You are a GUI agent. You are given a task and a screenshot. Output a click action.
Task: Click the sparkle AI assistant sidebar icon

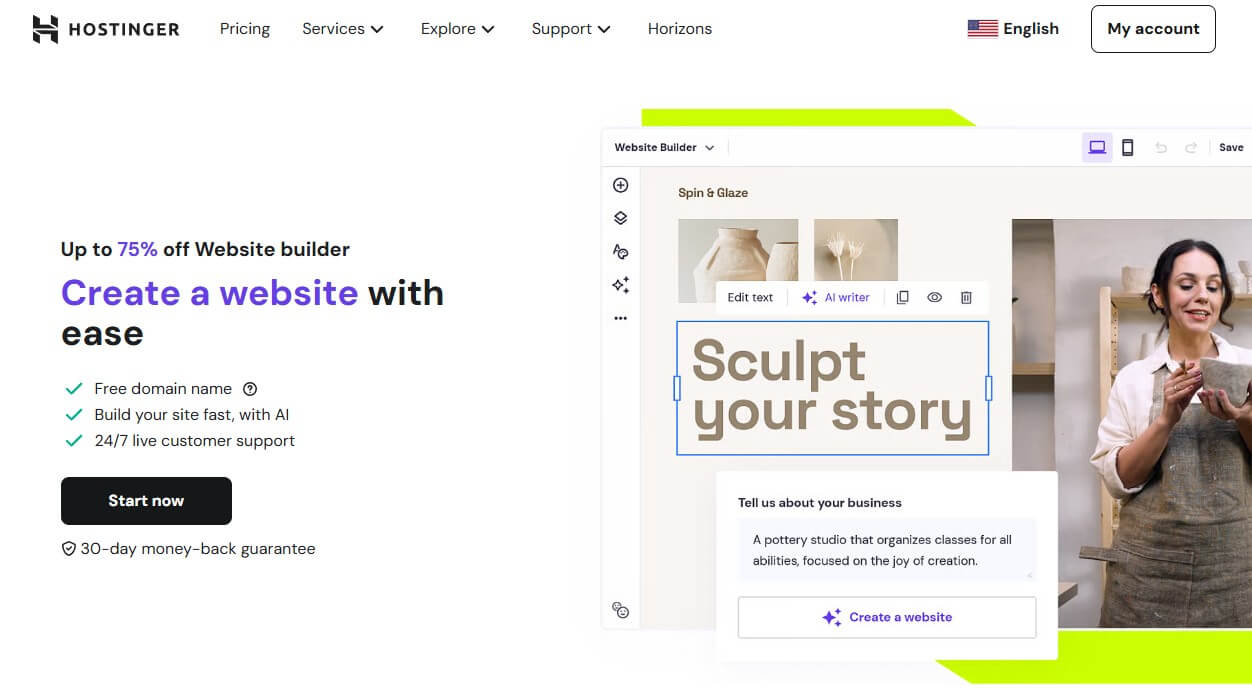coord(620,285)
